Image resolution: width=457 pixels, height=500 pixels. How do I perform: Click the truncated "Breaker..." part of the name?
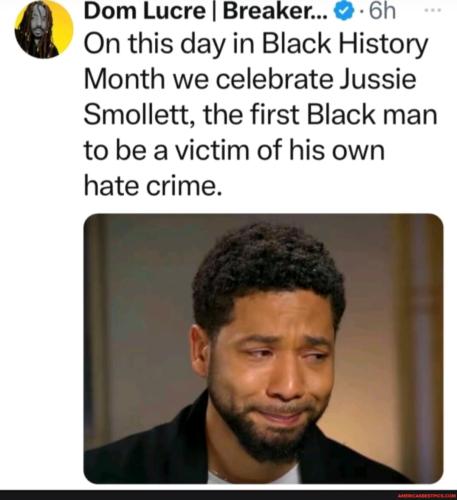[x=273, y=11]
